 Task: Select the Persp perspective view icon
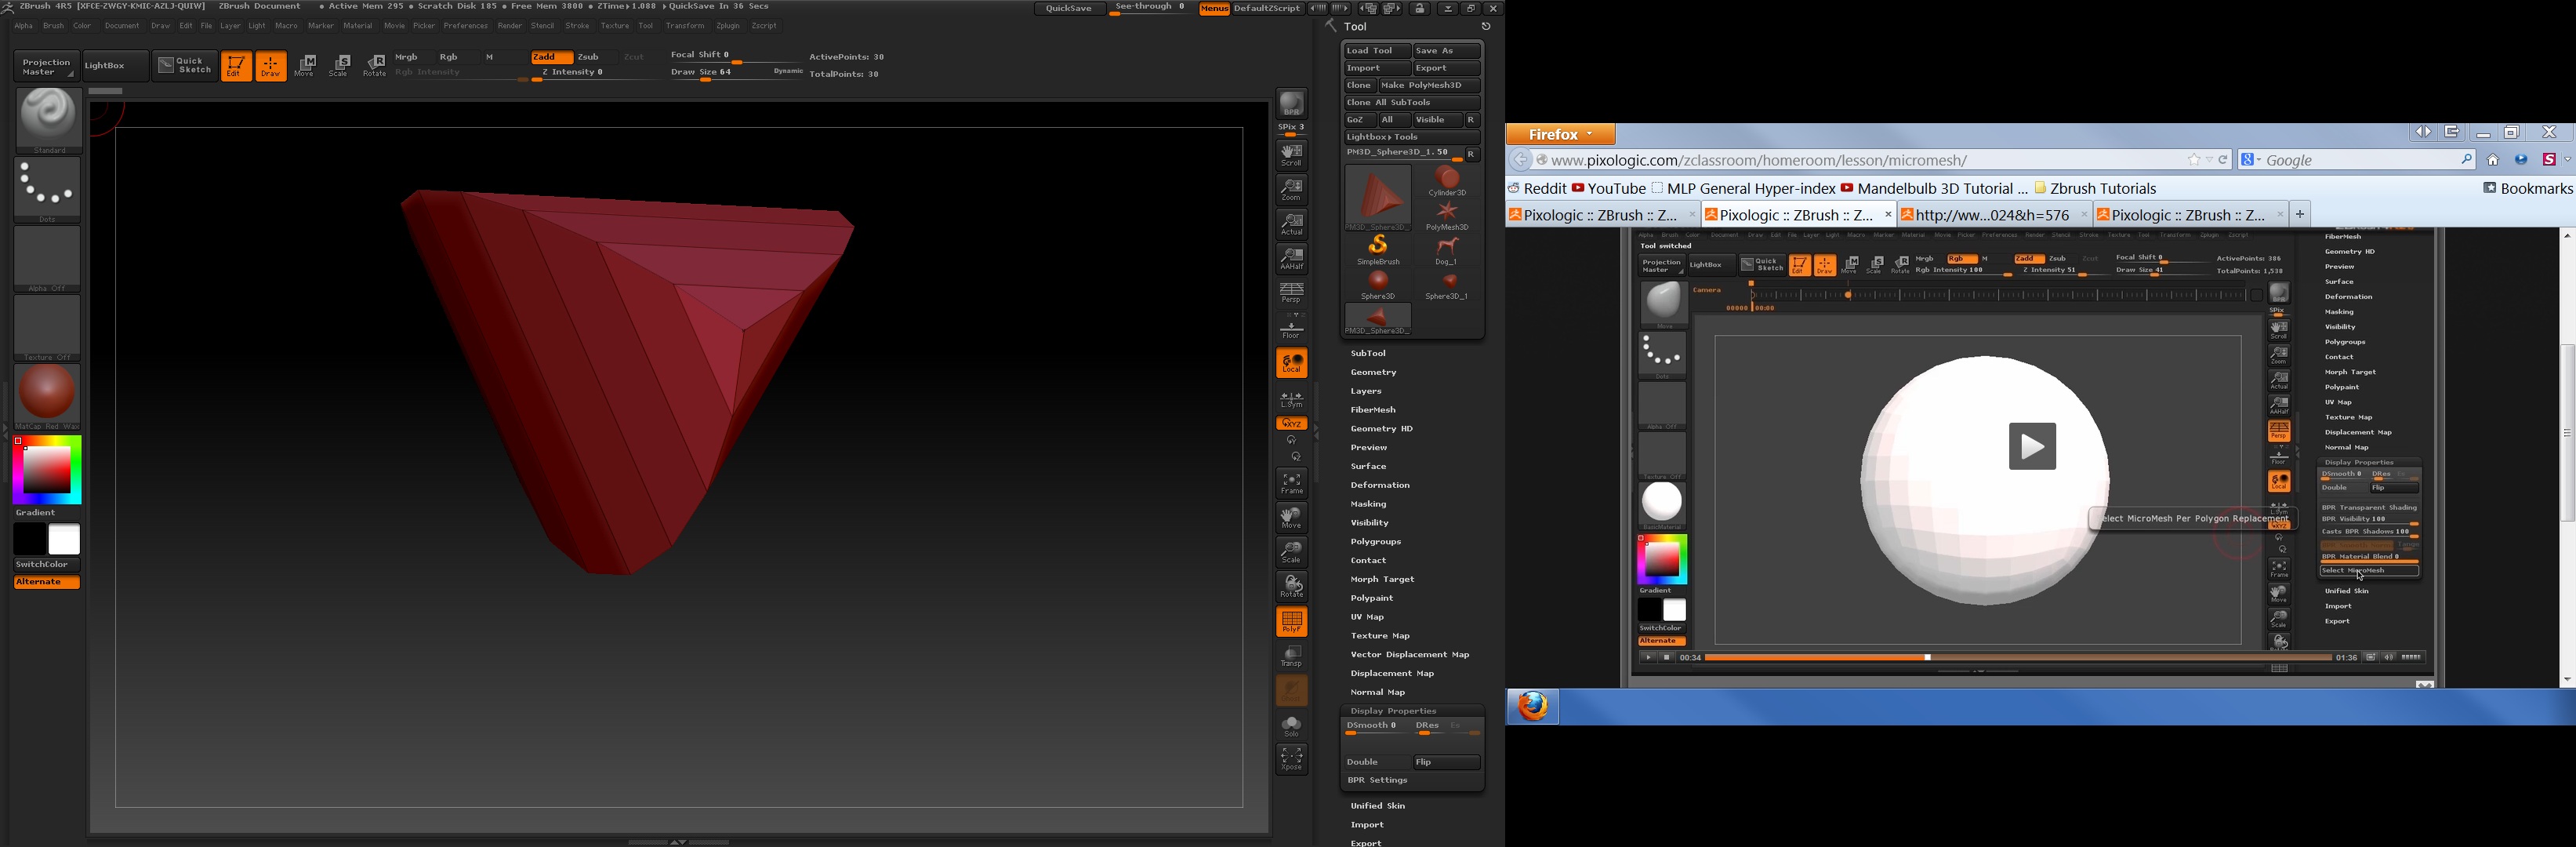(x=1291, y=292)
